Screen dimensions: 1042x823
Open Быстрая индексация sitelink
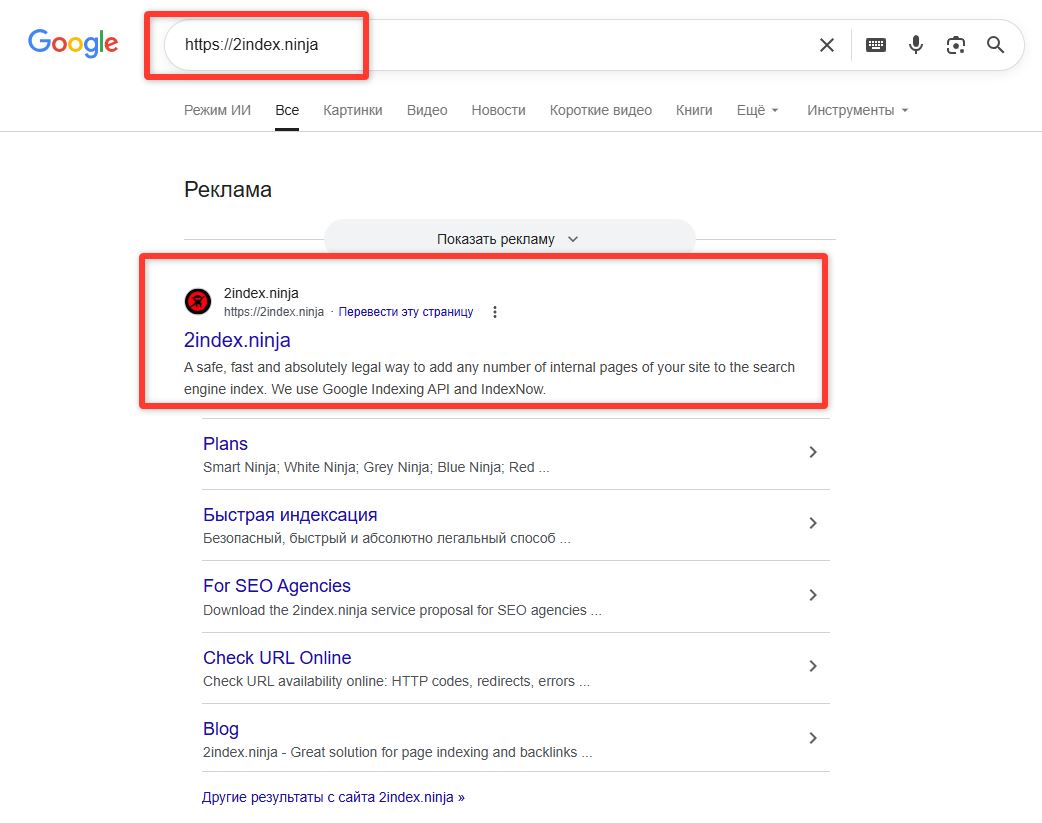coord(290,515)
